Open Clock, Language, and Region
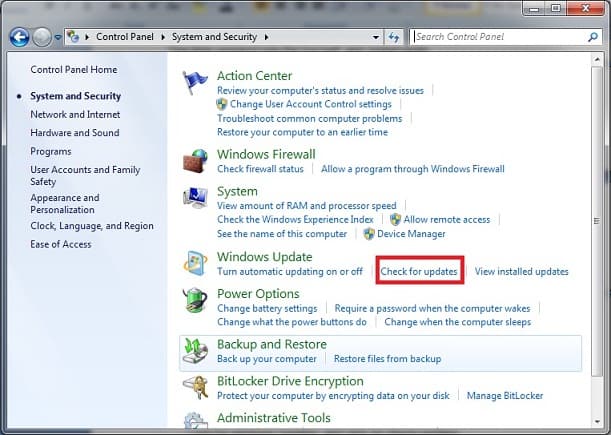611x435 pixels. pyautogui.click(x=92, y=226)
